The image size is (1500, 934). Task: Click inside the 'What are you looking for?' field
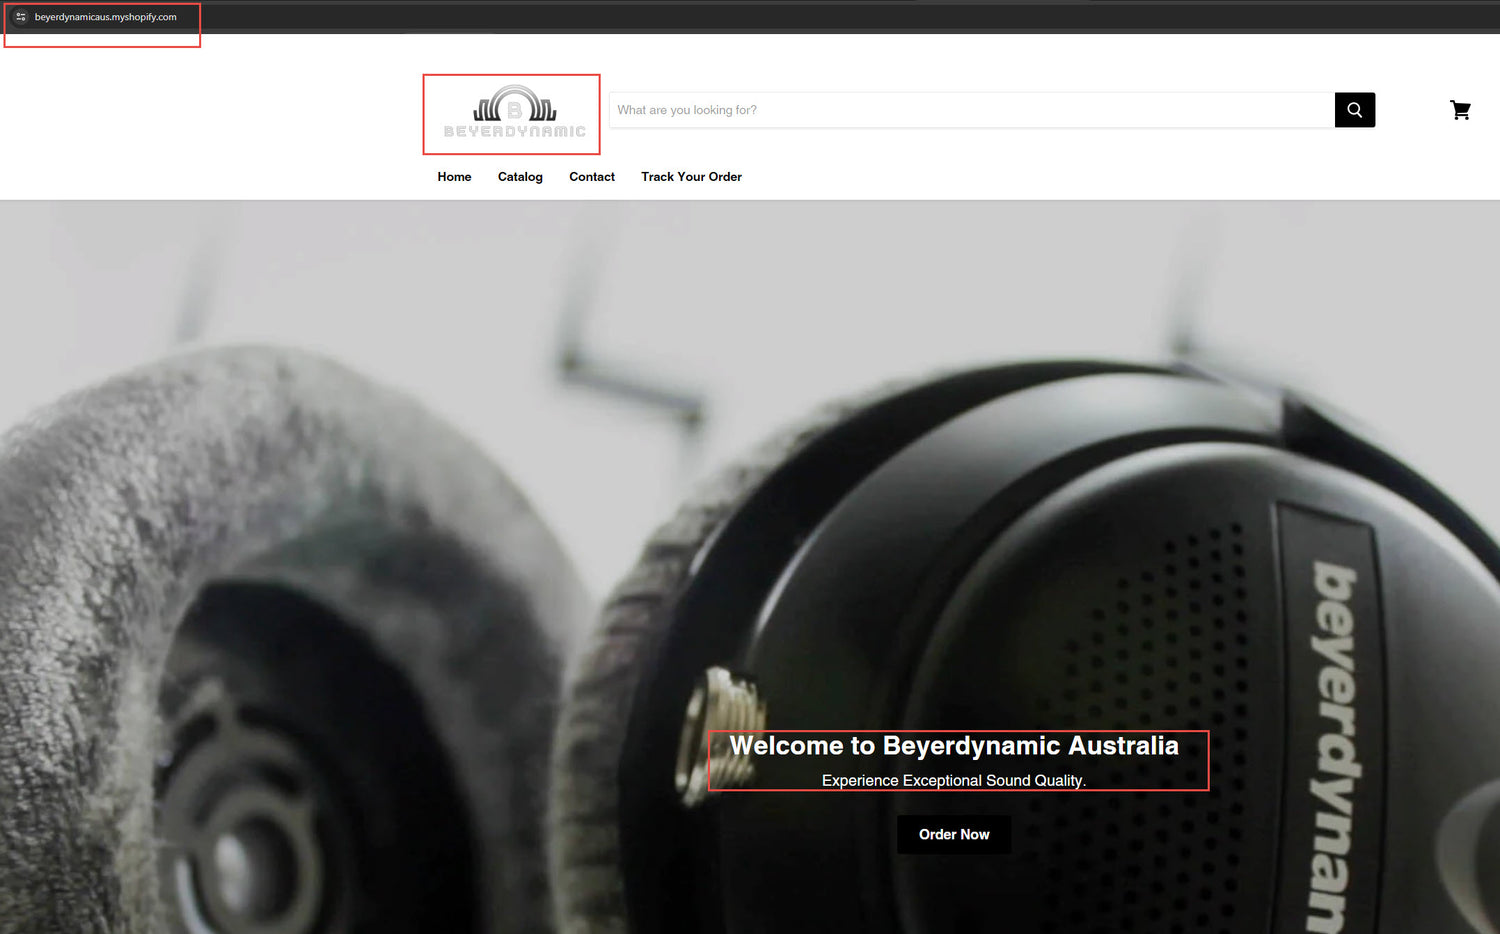point(900,110)
